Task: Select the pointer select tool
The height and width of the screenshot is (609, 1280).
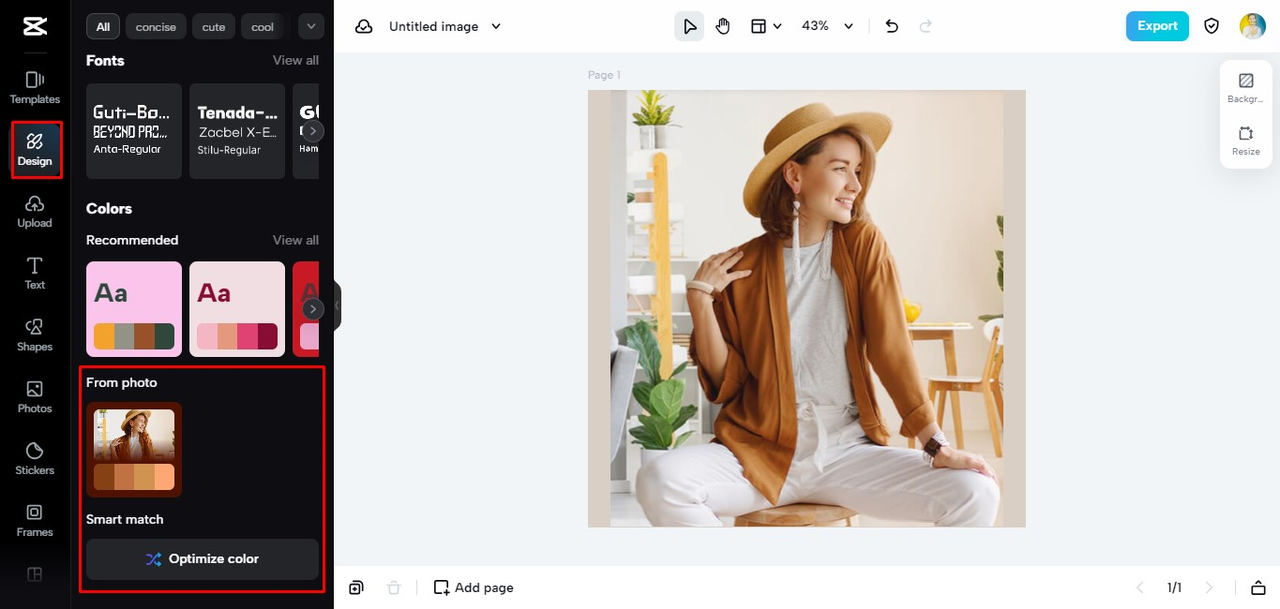Action: (x=689, y=26)
